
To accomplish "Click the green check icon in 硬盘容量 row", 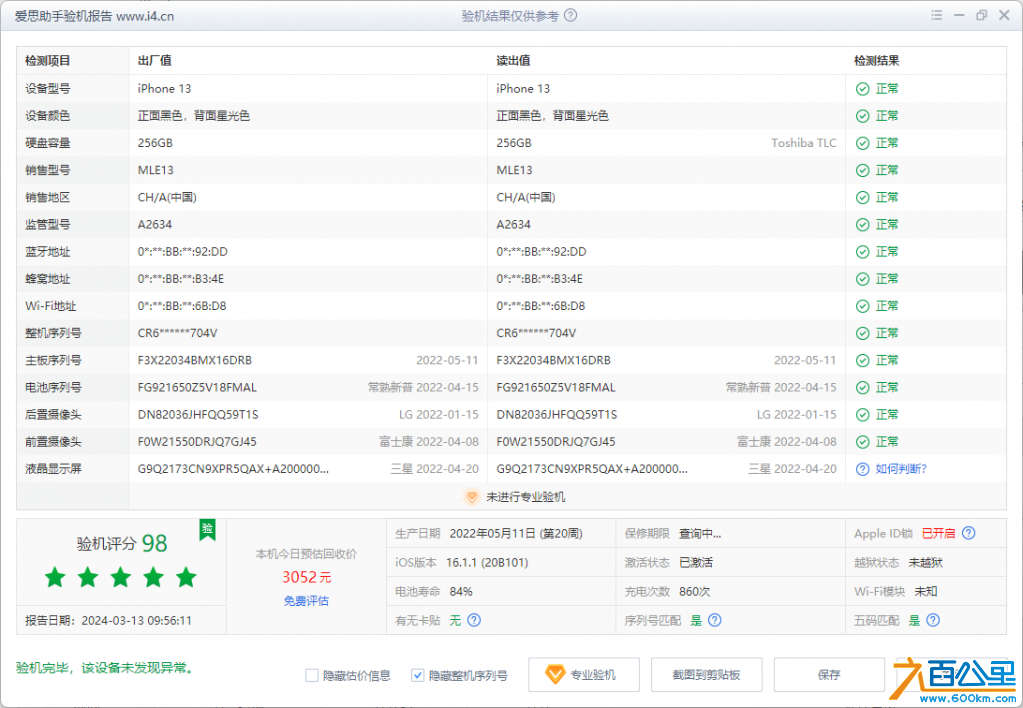I will [863, 144].
